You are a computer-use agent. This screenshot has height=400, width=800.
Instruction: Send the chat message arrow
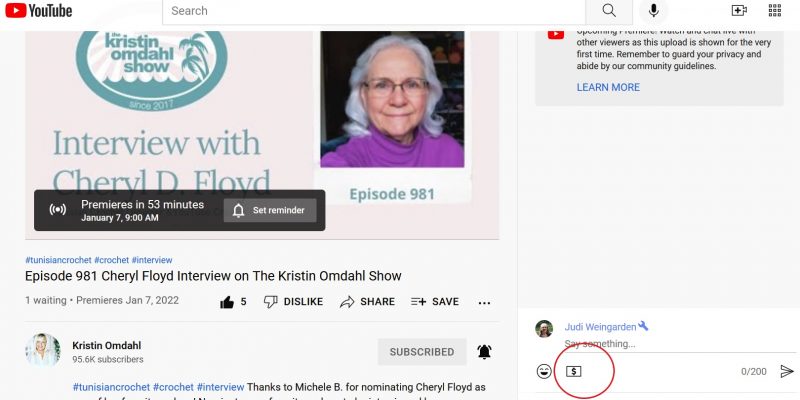787,371
